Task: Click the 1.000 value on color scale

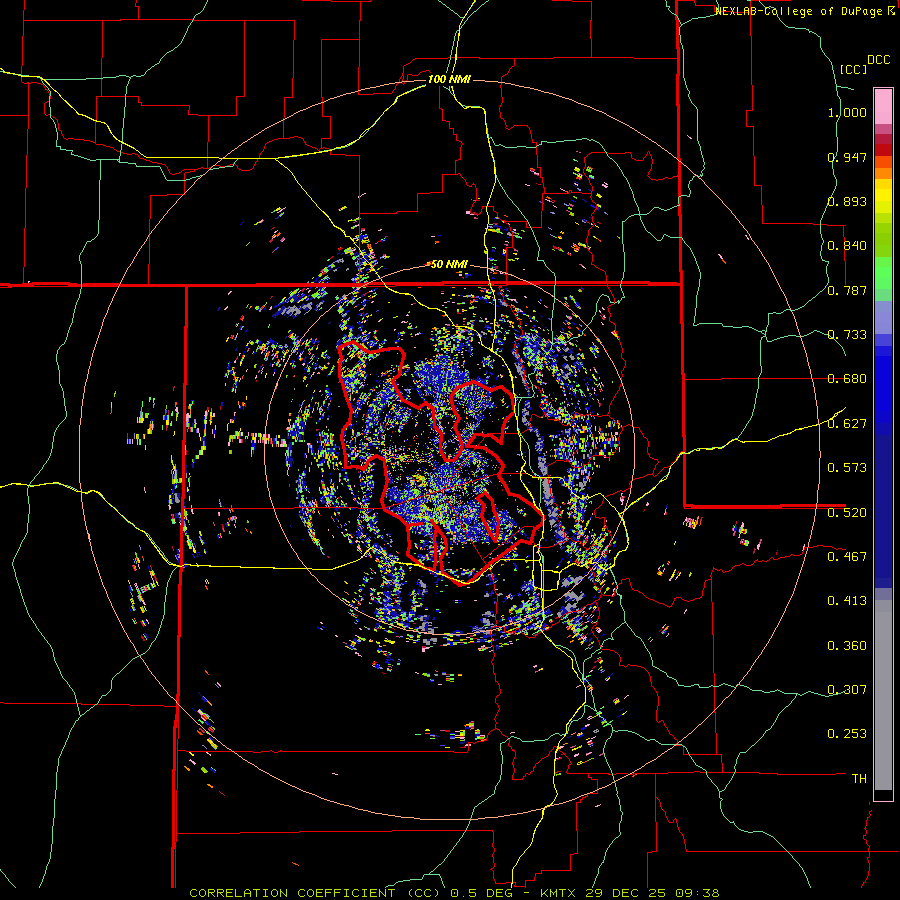Action: (847, 112)
